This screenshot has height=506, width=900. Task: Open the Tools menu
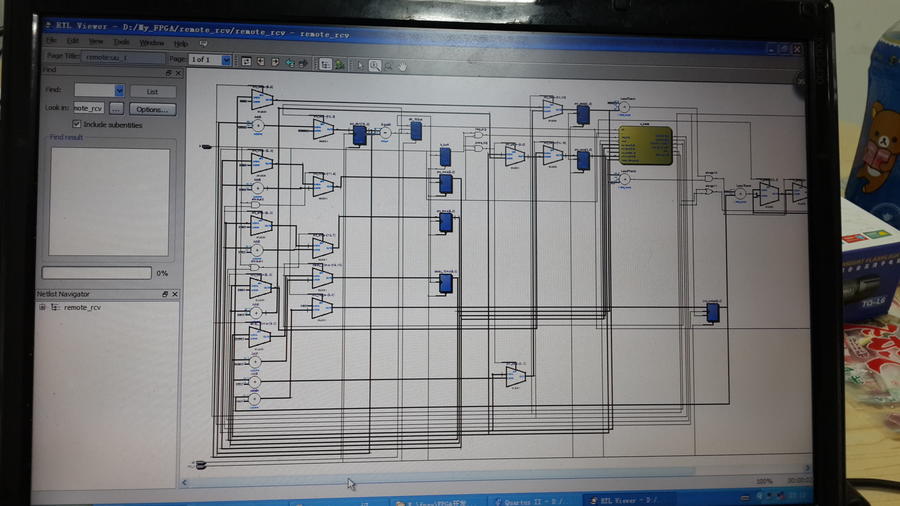pyautogui.click(x=121, y=42)
